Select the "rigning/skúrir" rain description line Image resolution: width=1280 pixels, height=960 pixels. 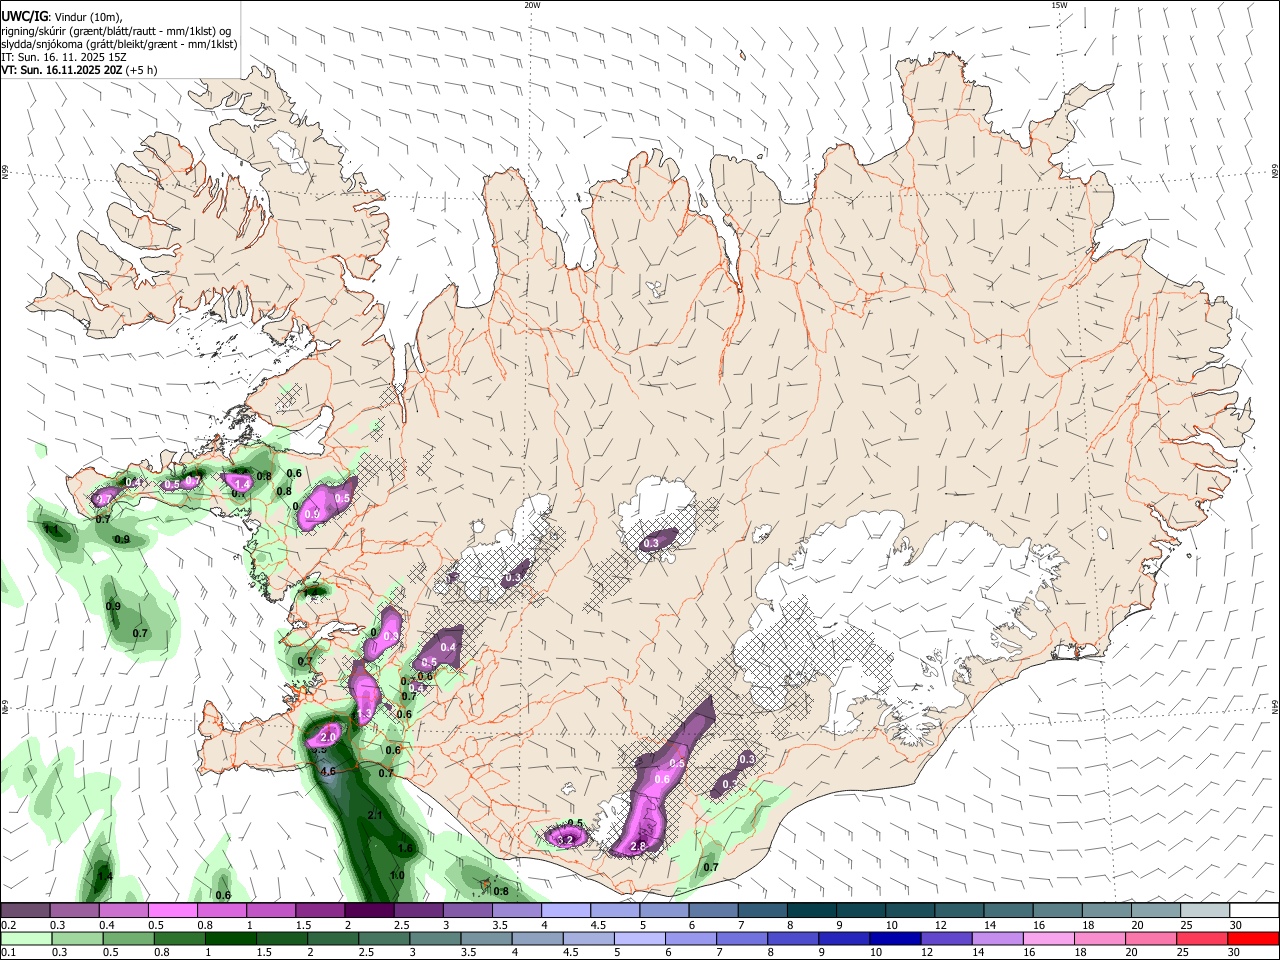click(x=118, y=31)
